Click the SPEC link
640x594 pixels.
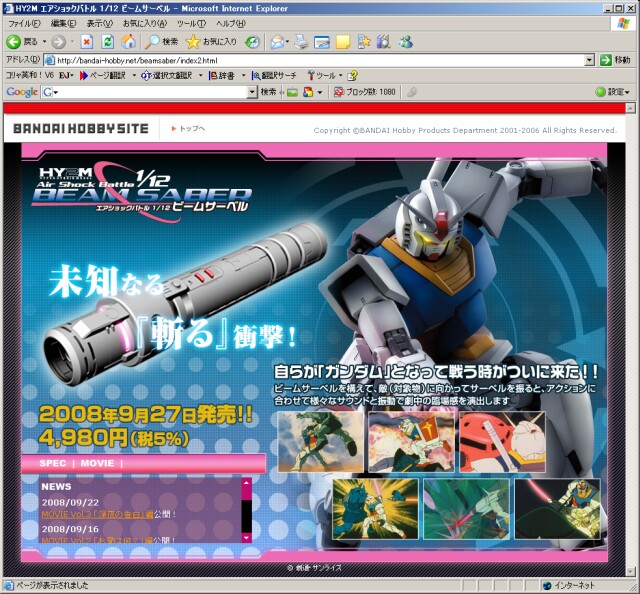click(53, 463)
